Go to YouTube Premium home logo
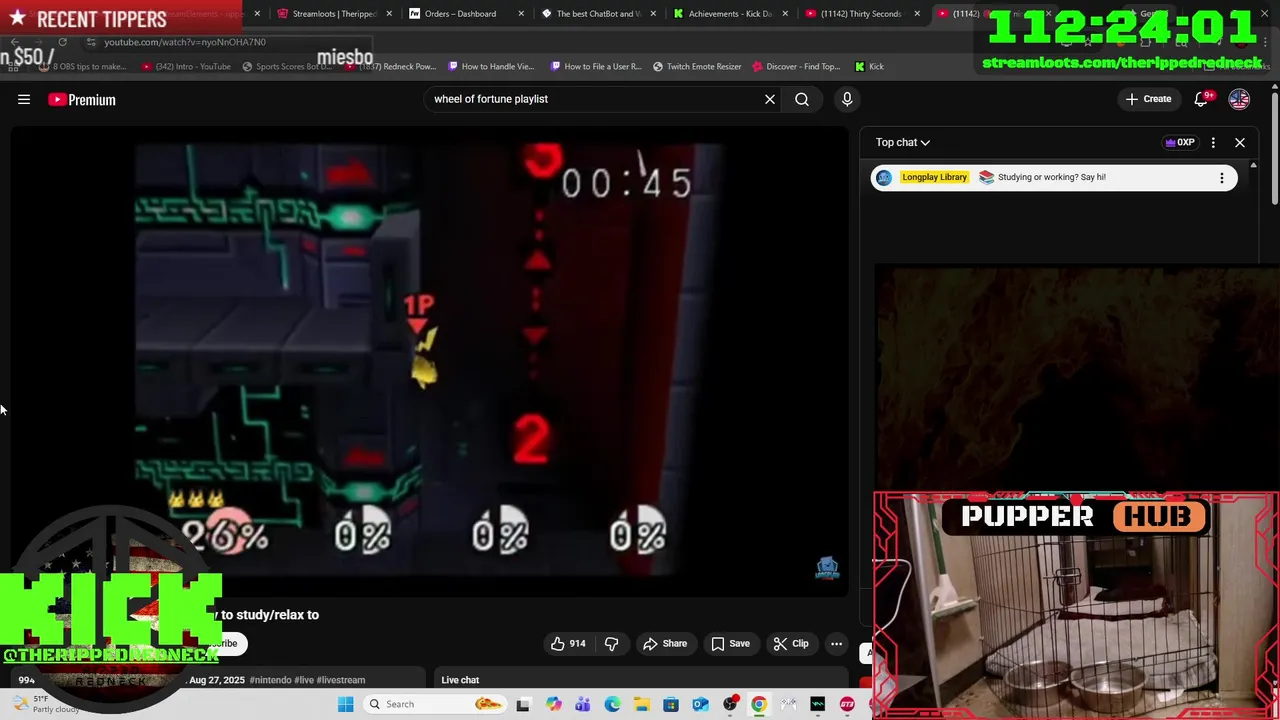Screen dimensions: 1280x720 82,99
